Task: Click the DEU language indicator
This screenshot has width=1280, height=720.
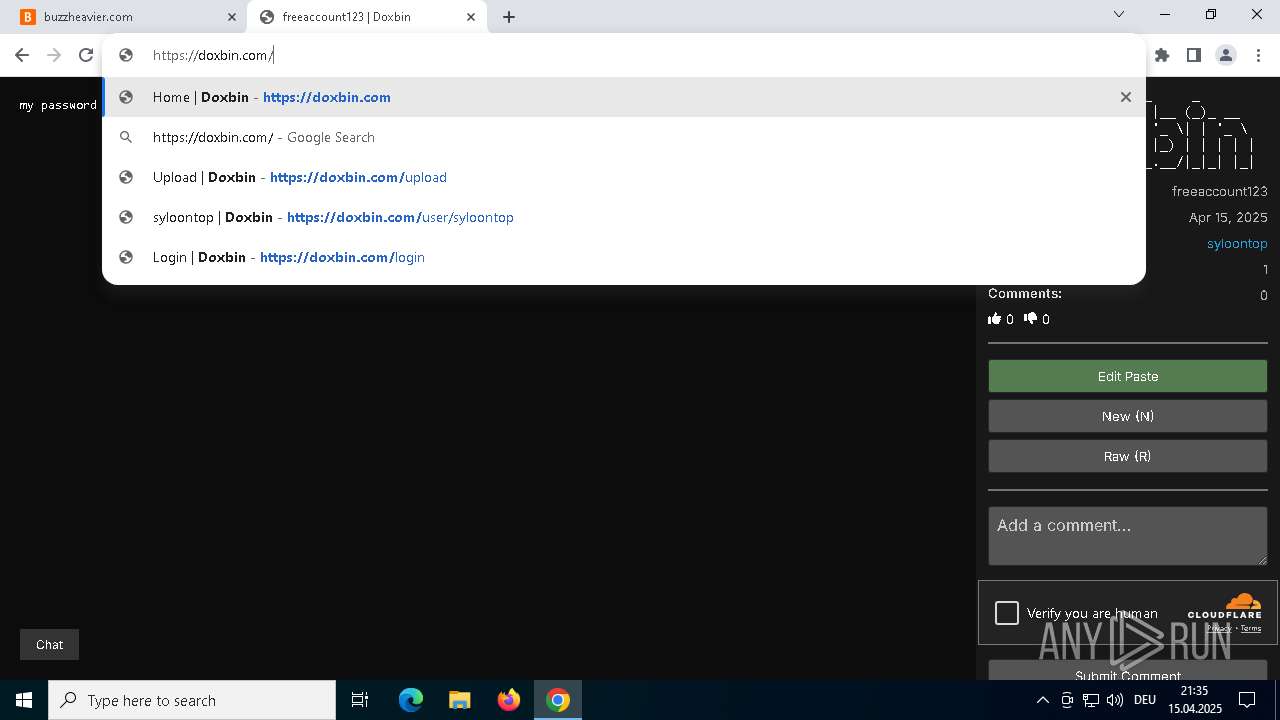Action: [x=1145, y=700]
